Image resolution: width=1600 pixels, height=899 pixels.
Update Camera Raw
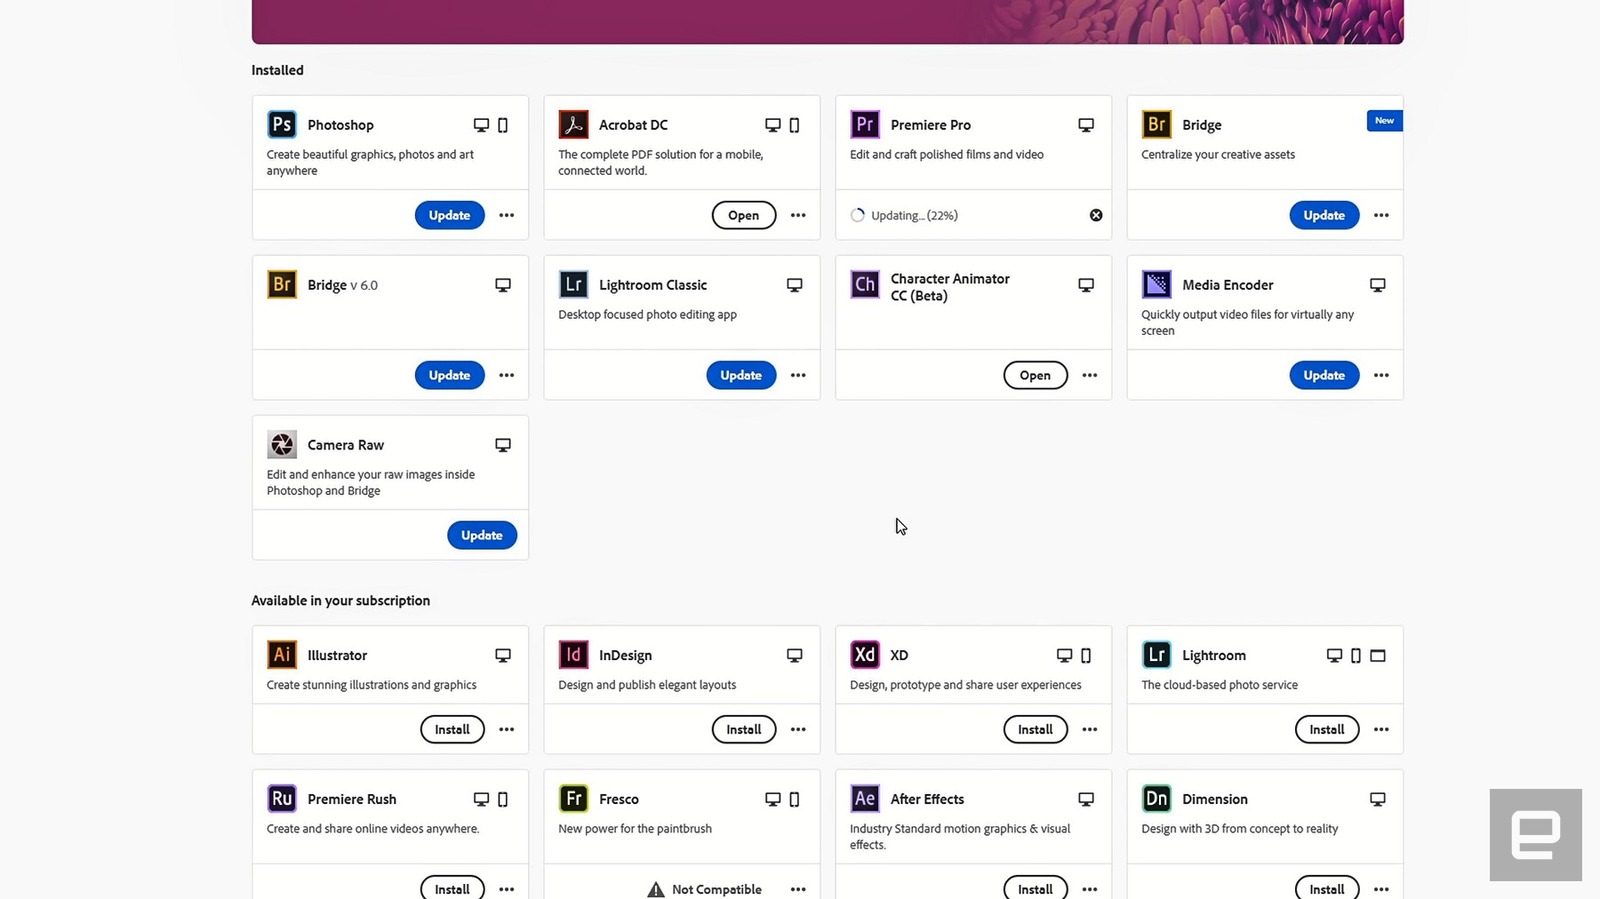[481, 535]
